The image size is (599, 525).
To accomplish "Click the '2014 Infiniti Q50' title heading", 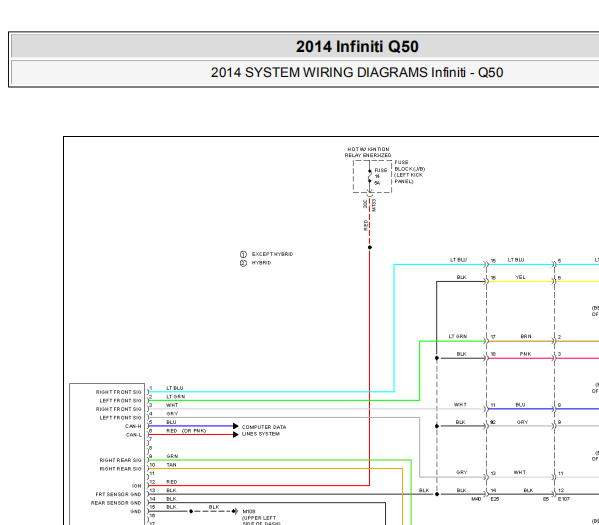I will coord(357,47).
